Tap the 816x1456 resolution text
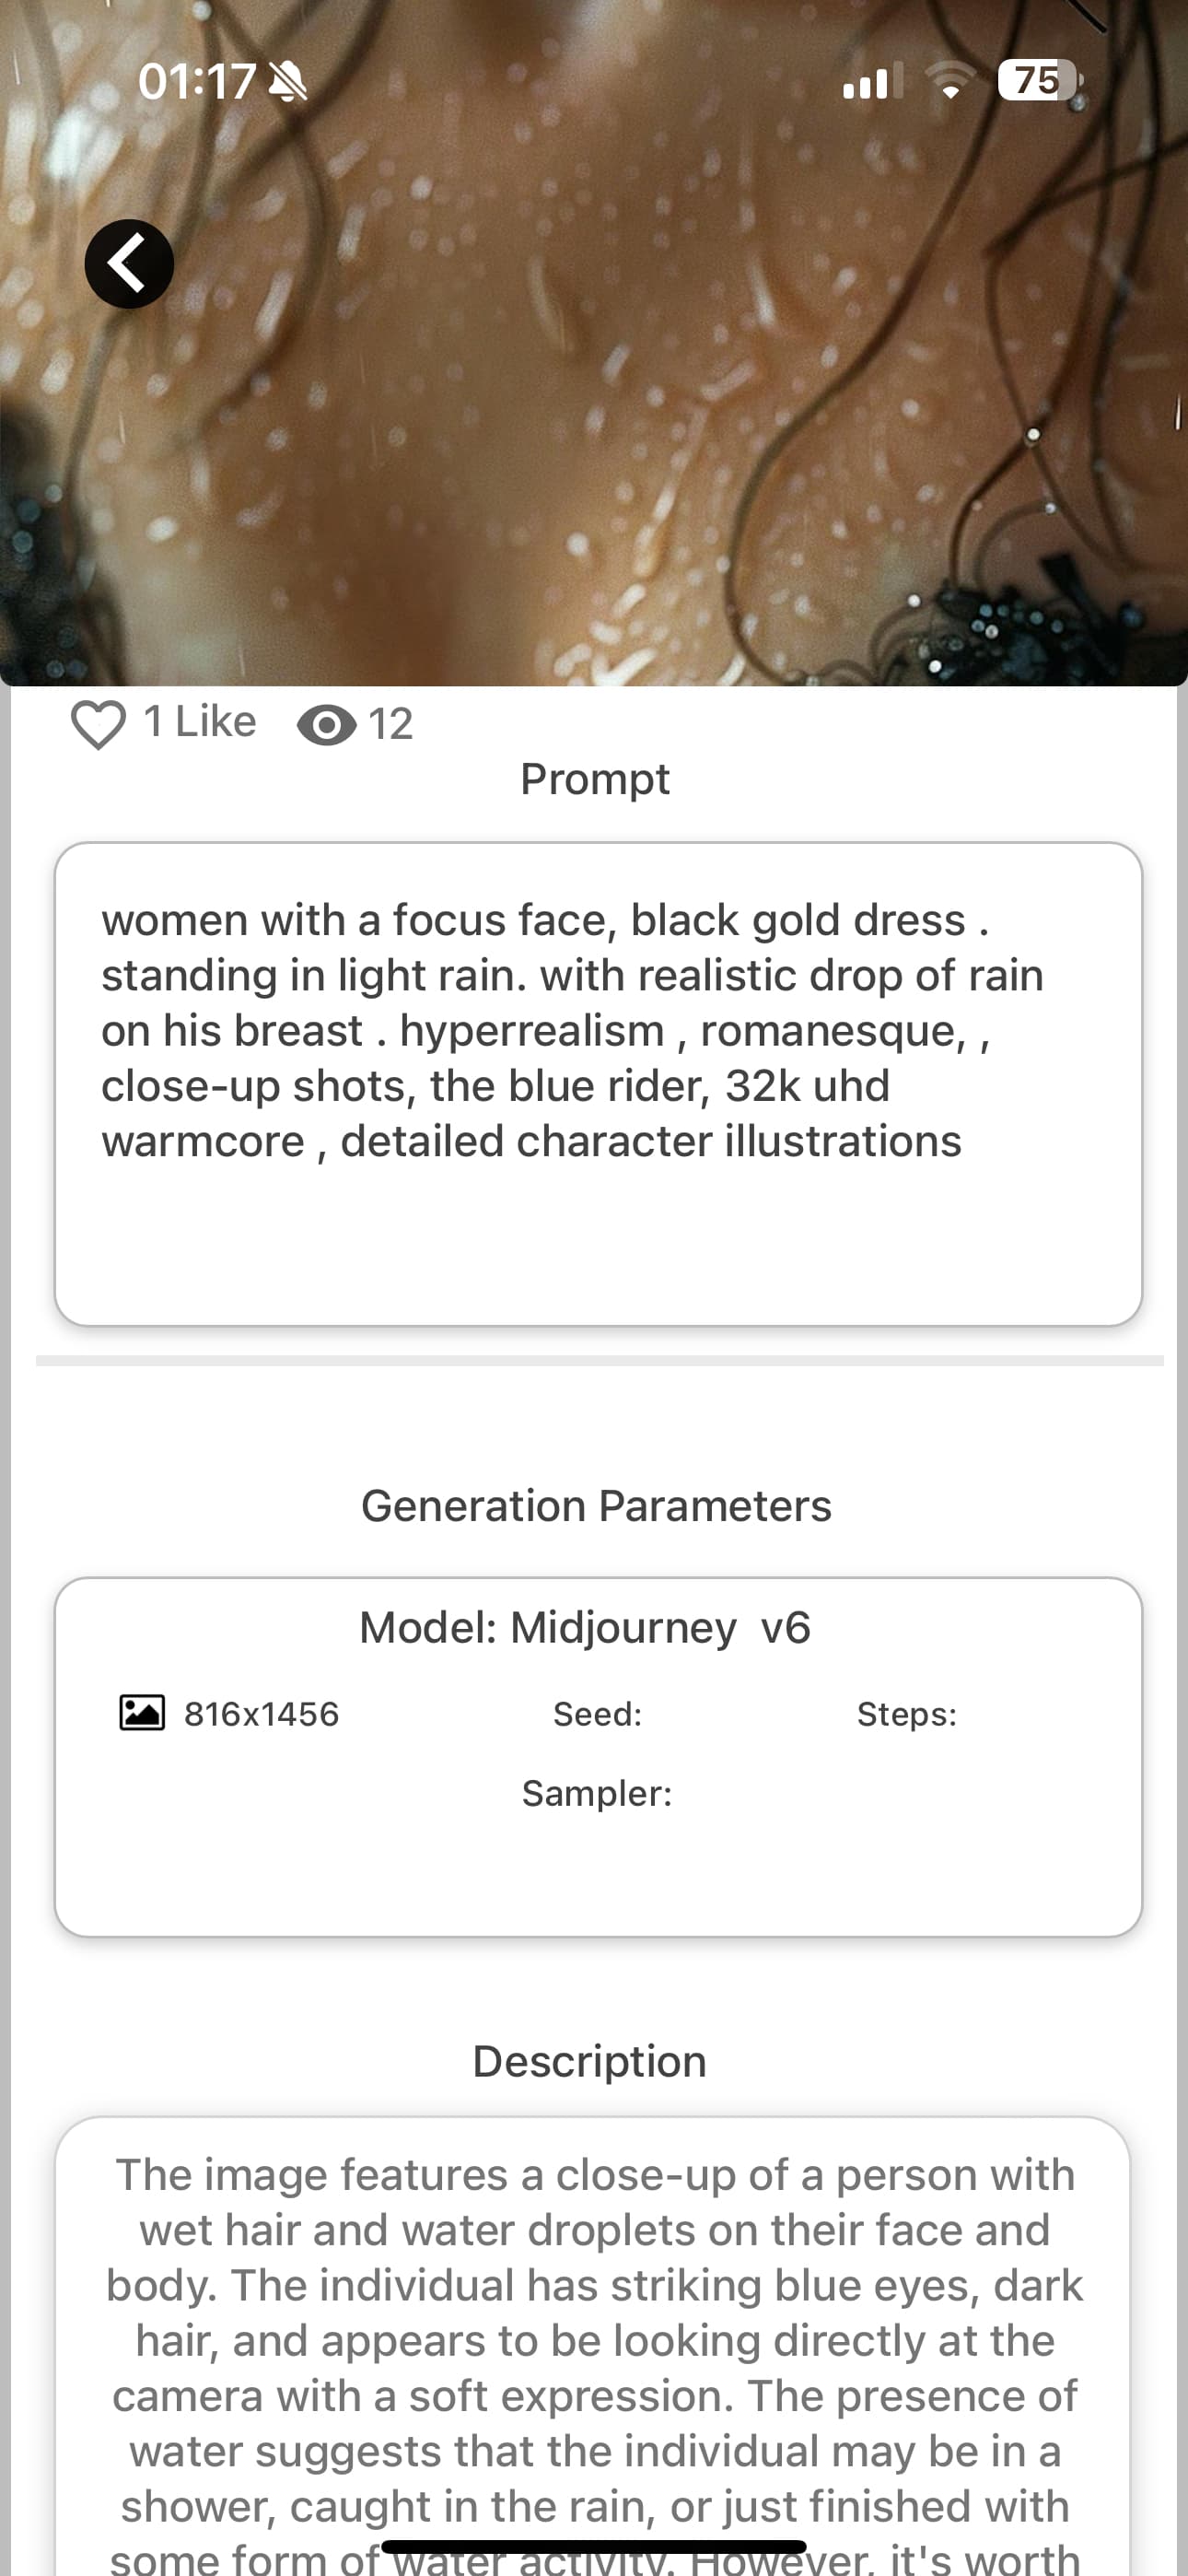This screenshot has width=1188, height=2576. click(x=262, y=1714)
